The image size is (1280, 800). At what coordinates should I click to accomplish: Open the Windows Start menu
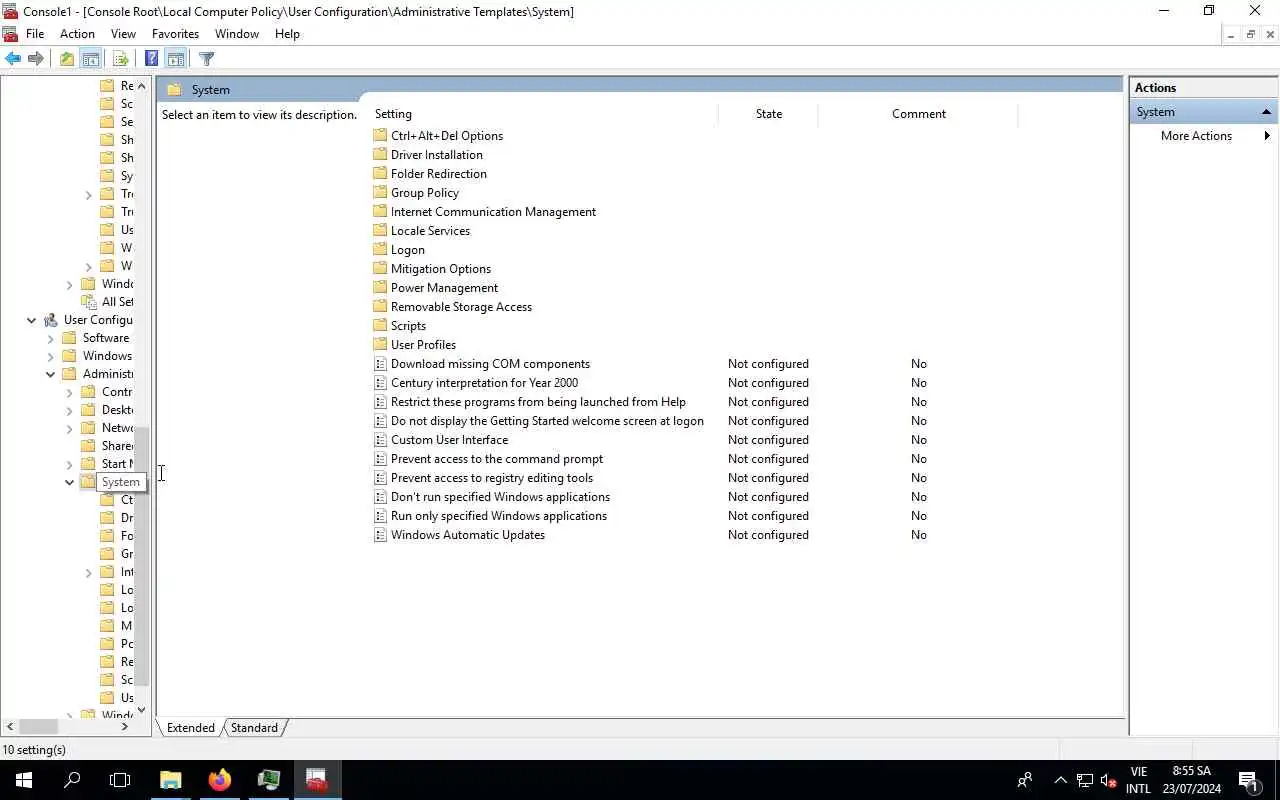coord(24,780)
